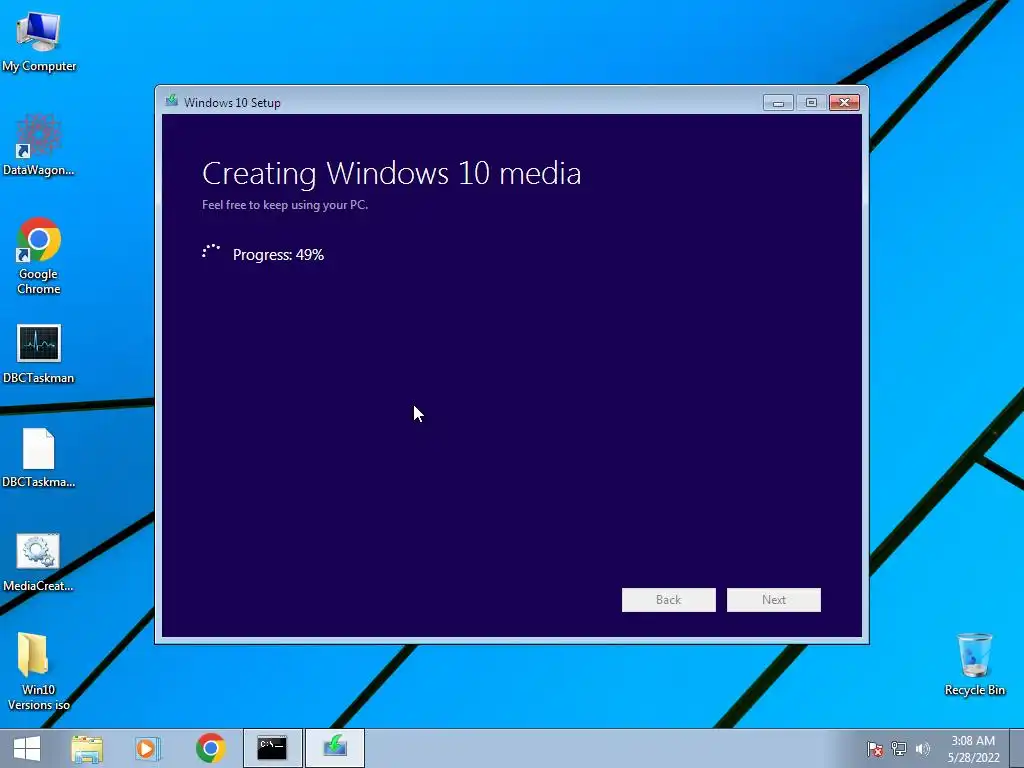Select the Google Chrome desktop shortcut
The height and width of the screenshot is (768, 1024).
point(39,255)
